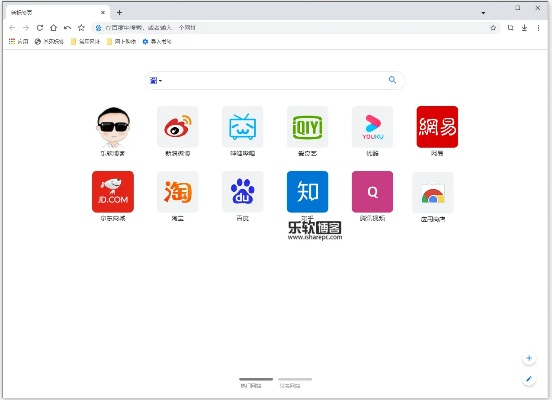Expand the tab list dropdown arrow
Viewport: 552px width, 400px height.
[483, 13]
